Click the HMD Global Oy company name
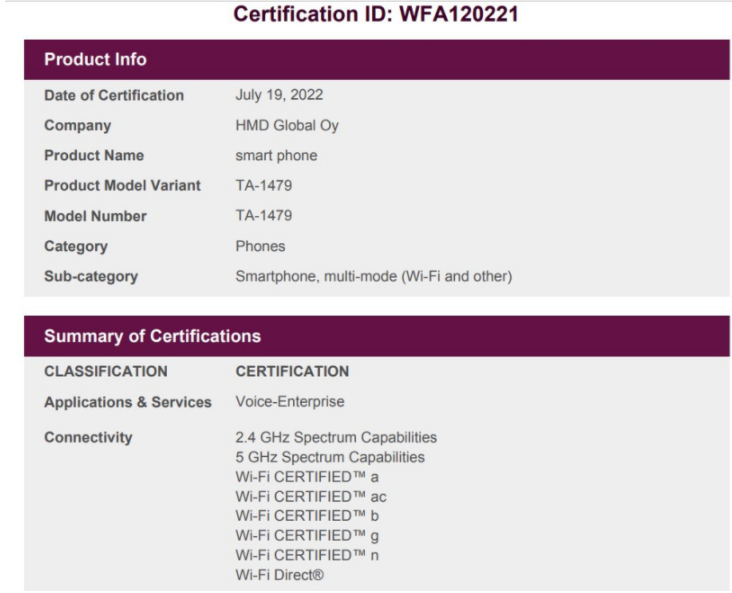The image size is (732, 593). click(x=287, y=126)
